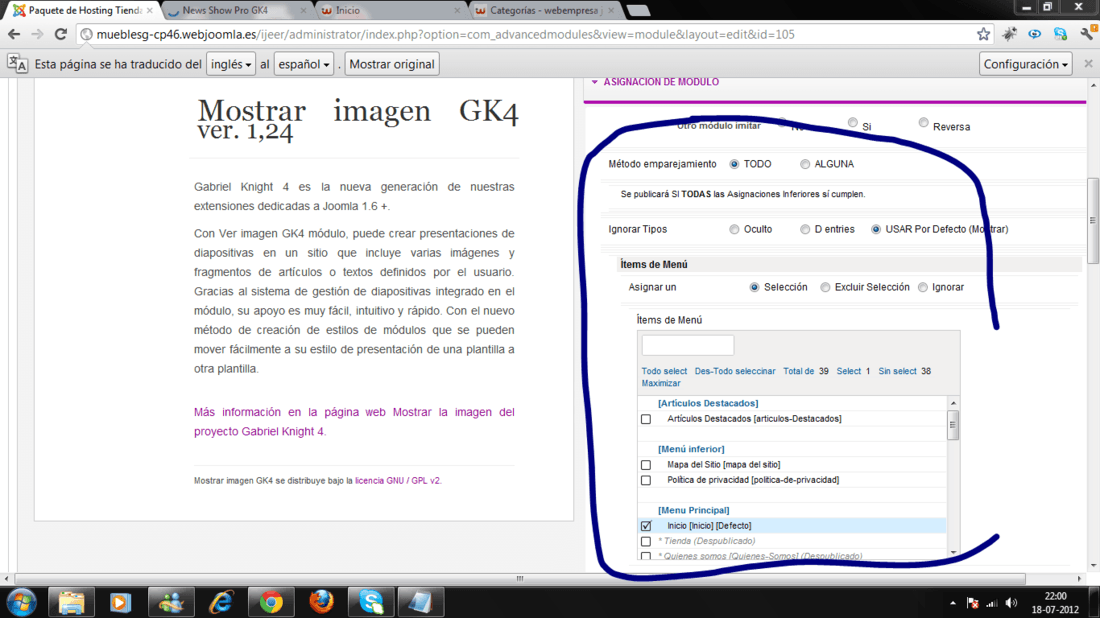Open the bug extension icon in toolbar
The height and width of the screenshot is (618, 1100).
pyautogui.click(x=1010, y=34)
